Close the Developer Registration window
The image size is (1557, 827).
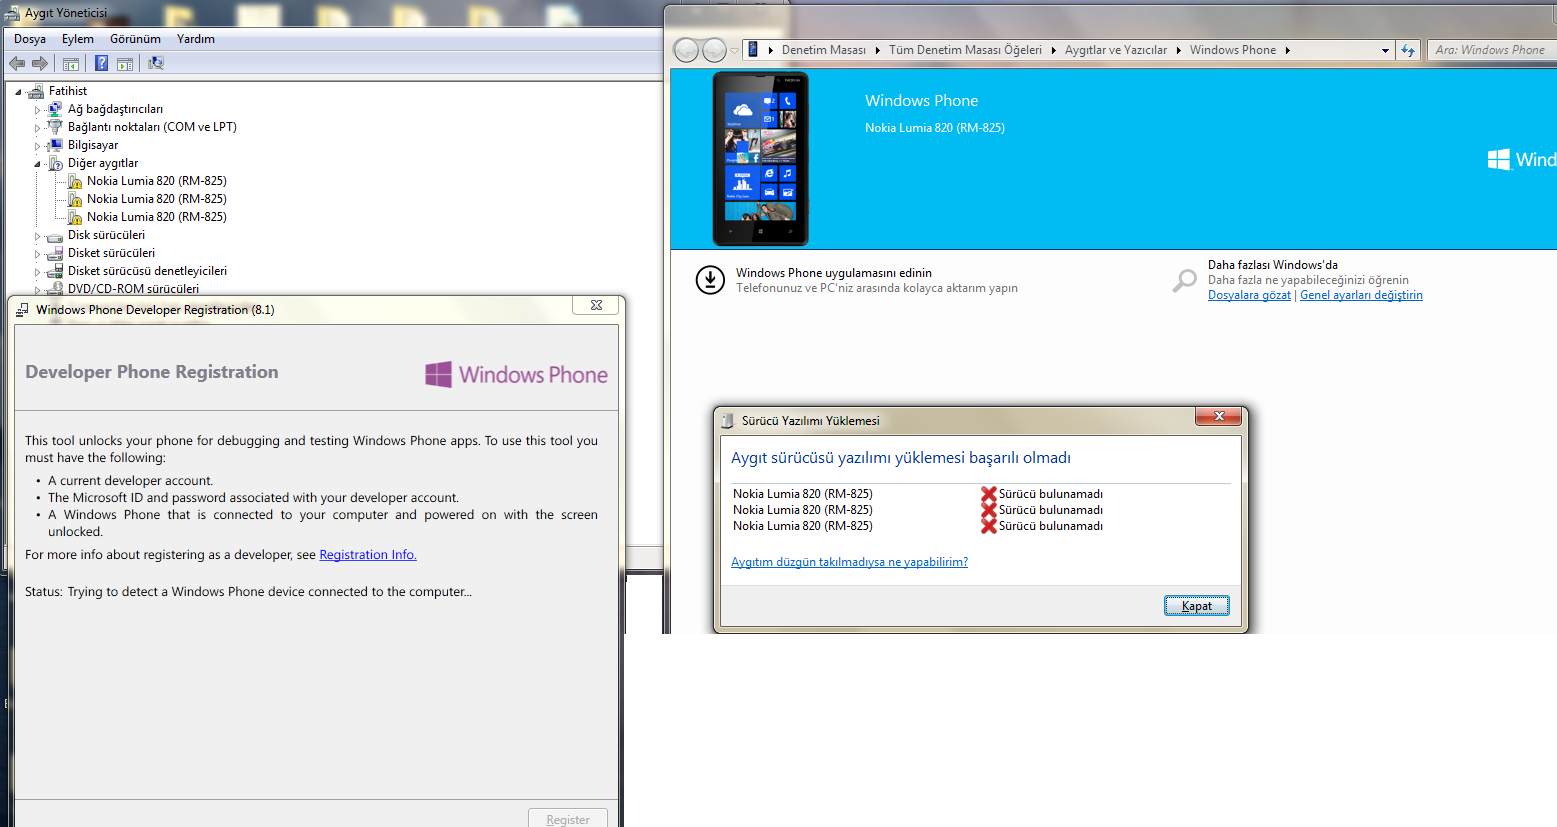(x=596, y=305)
